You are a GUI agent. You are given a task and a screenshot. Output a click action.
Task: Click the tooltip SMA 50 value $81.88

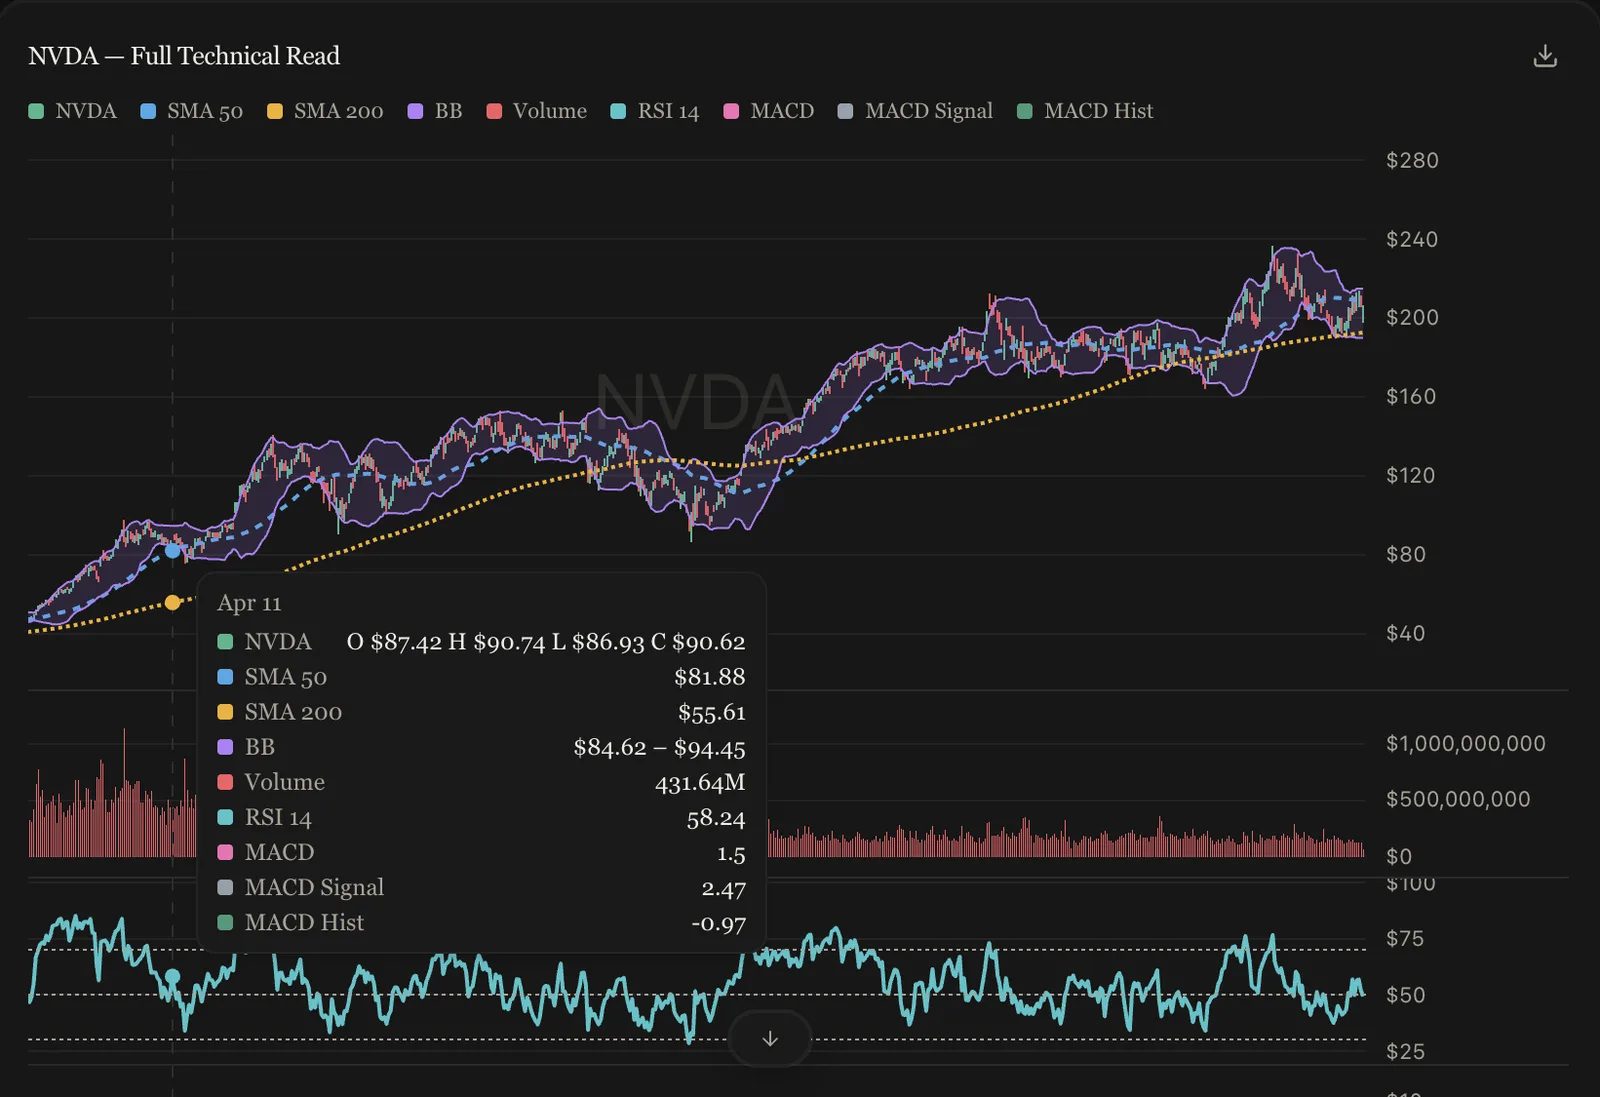[x=710, y=677]
